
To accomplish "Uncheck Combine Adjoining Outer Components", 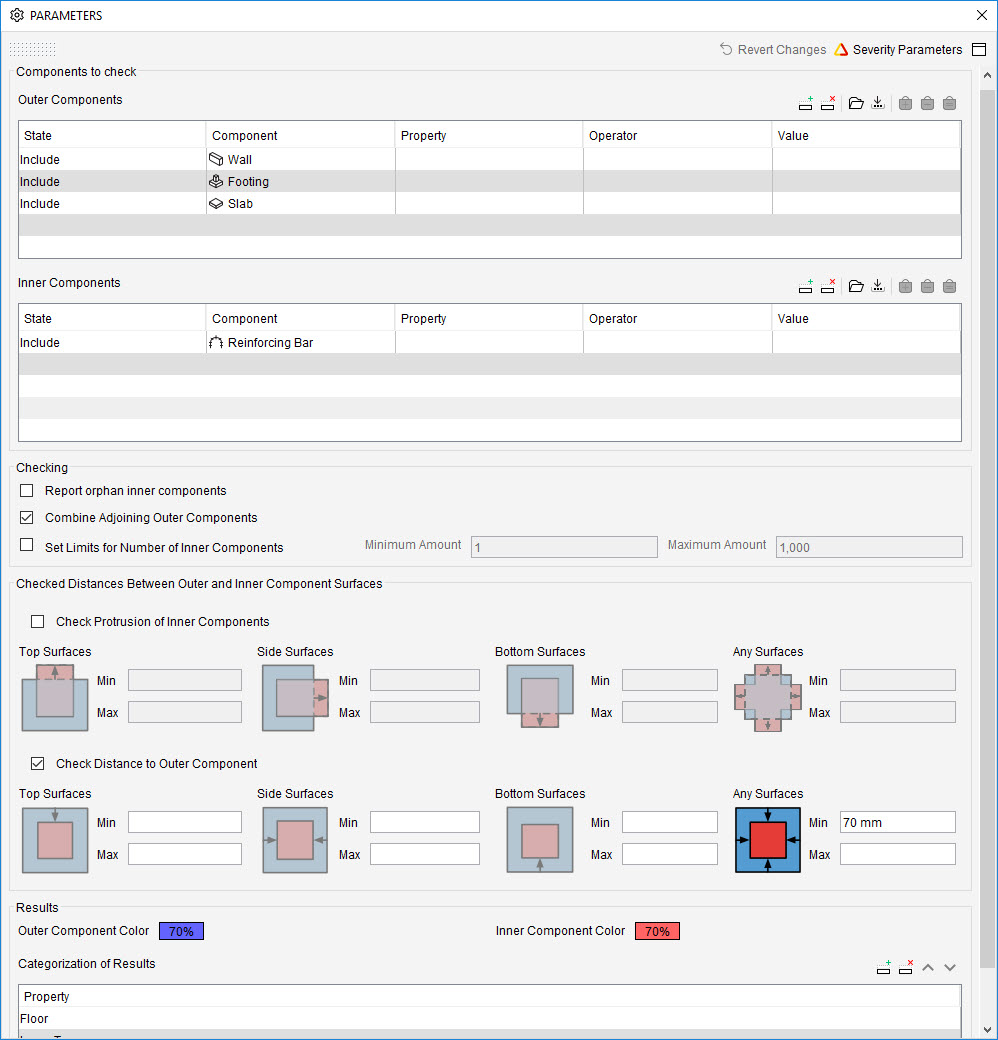I will coord(27,518).
